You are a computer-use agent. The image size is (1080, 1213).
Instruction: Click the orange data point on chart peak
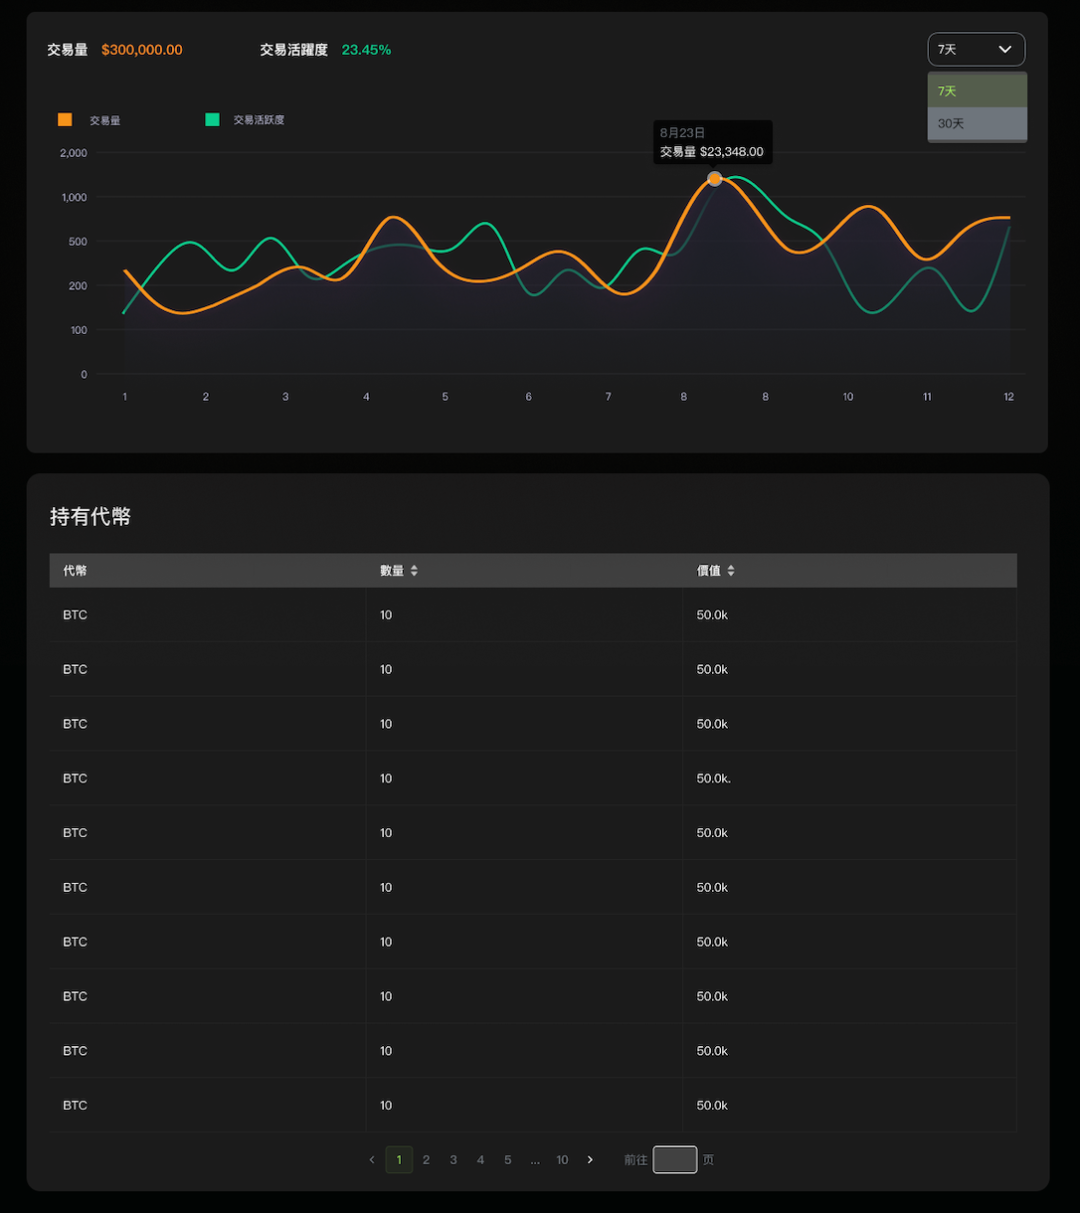[x=714, y=179]
